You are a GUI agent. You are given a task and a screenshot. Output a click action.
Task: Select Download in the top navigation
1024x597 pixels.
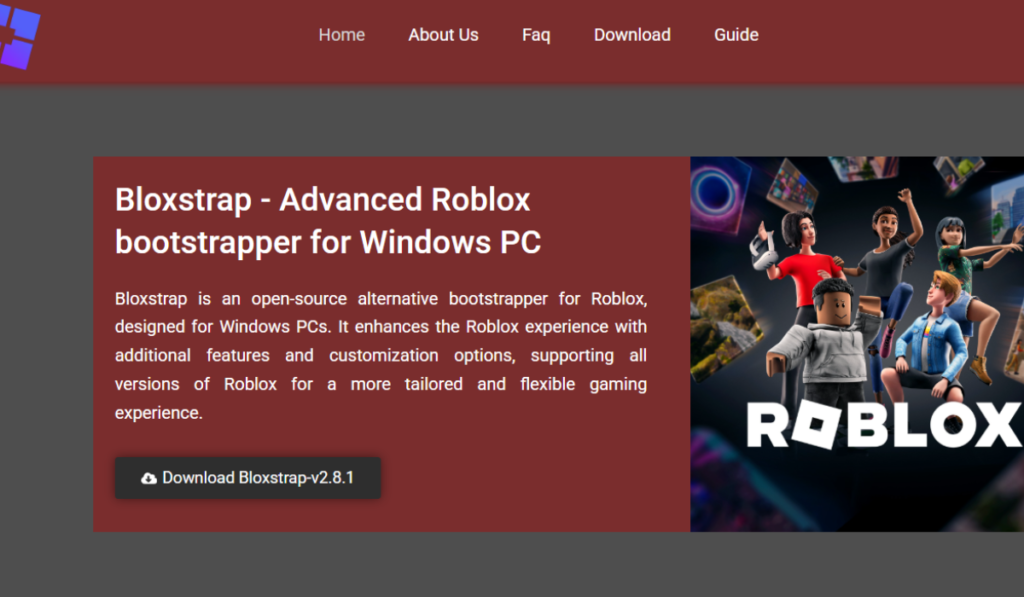point(632,35)
